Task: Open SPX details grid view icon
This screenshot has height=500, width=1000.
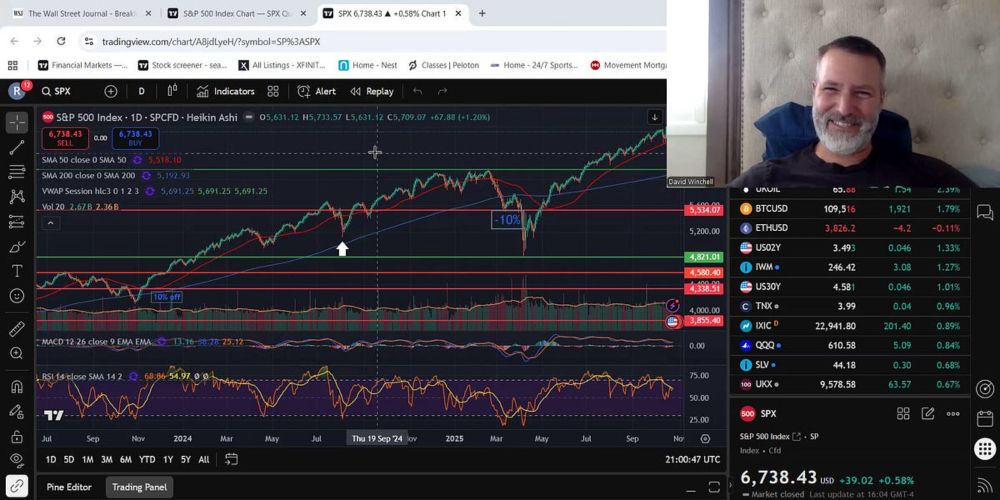Action: click(x=903, y=414)
